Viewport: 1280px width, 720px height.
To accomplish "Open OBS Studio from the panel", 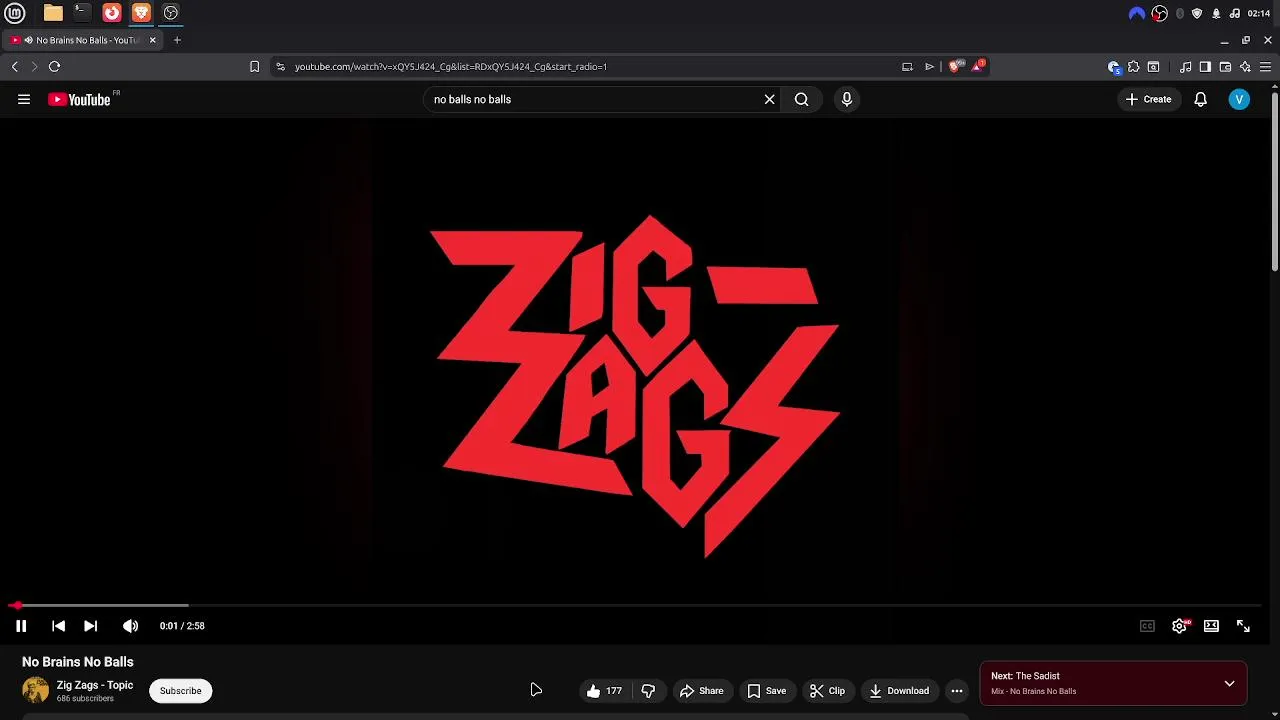I will coord(171,13).
